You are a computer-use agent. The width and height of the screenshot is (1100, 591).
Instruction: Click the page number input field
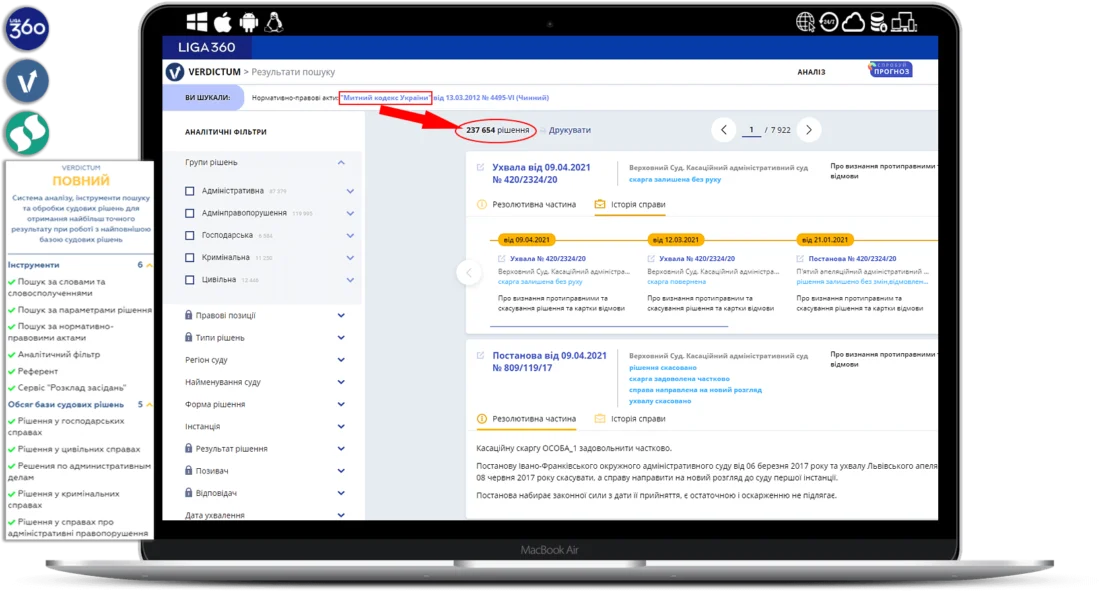pyautogui.click(x=751, y=130)
